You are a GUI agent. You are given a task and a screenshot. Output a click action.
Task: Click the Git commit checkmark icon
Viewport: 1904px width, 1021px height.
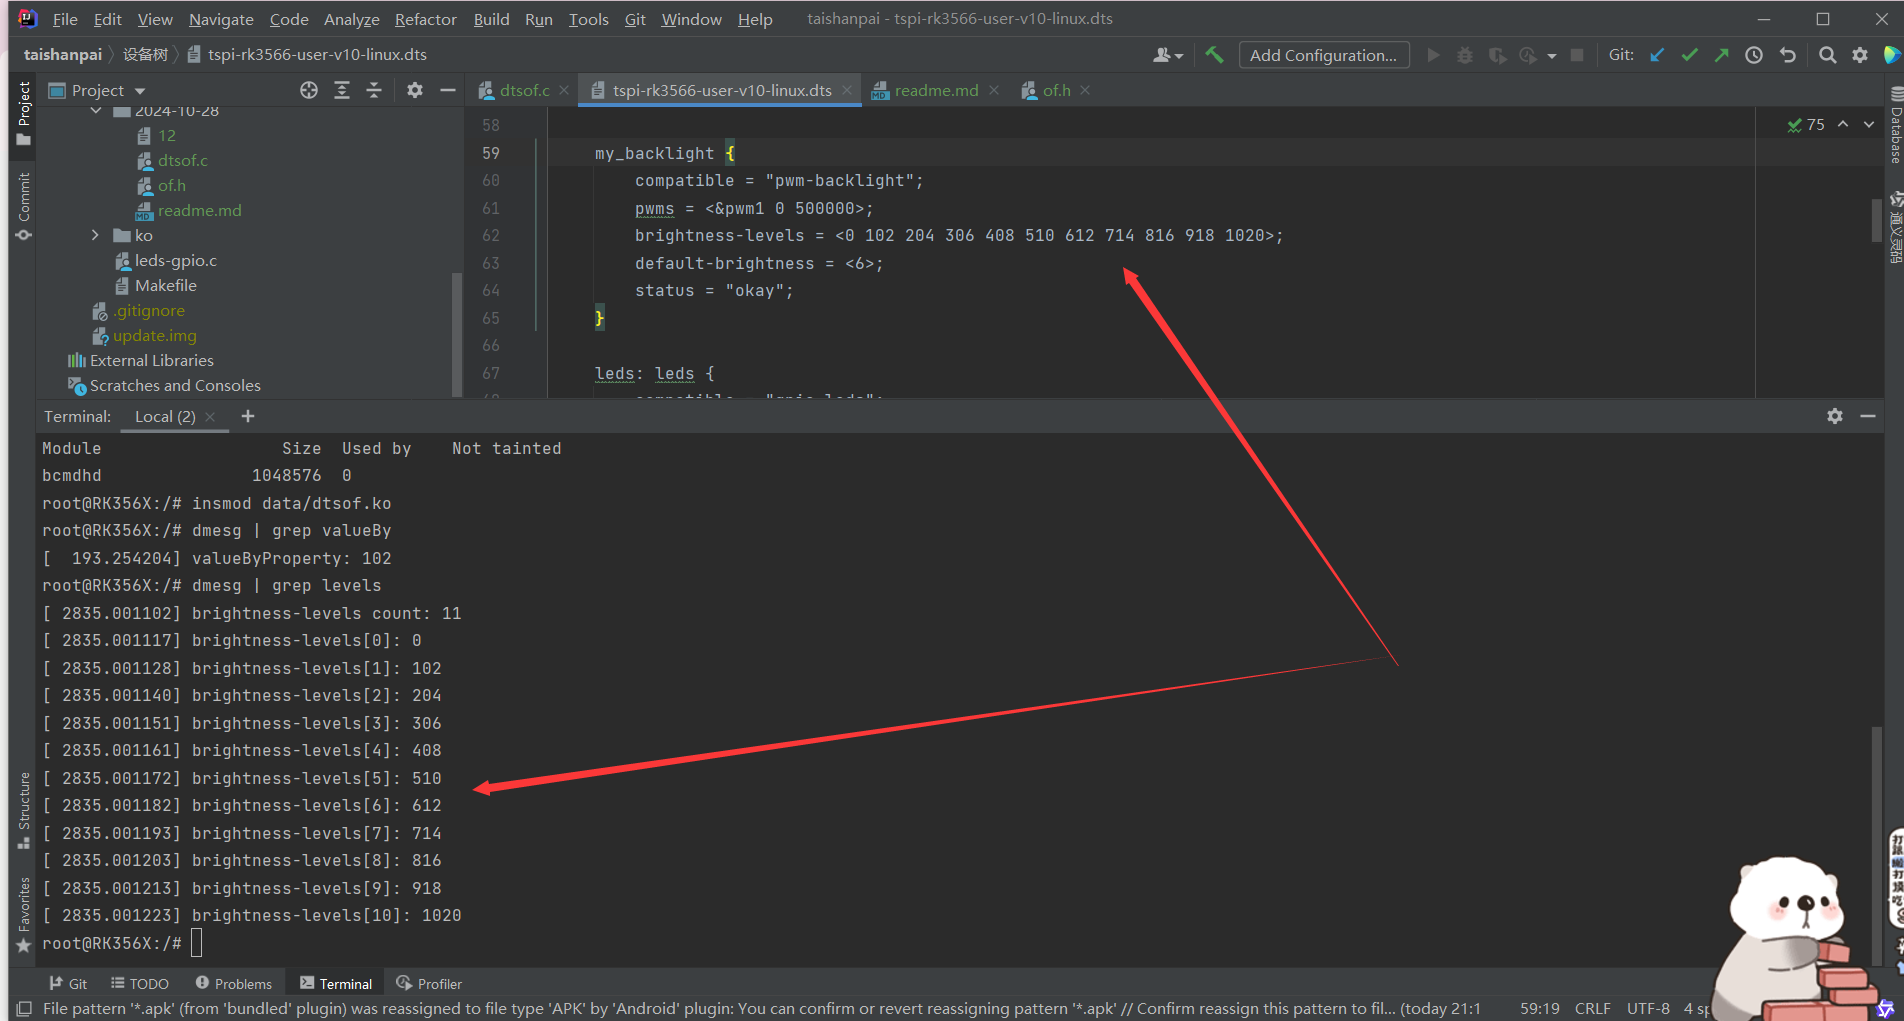[1689, 55]
